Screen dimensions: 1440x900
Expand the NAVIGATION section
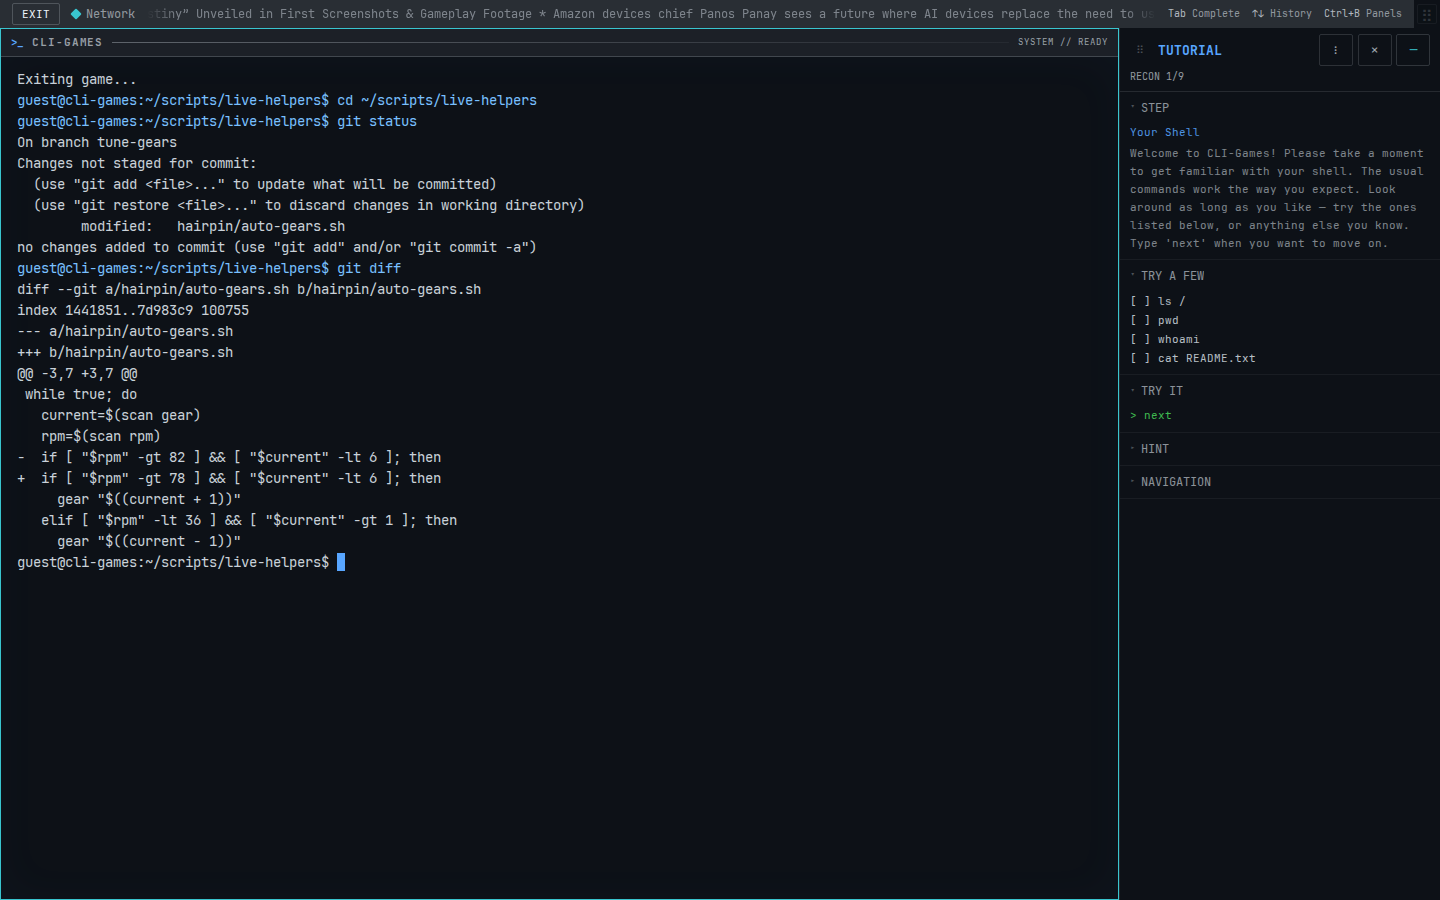coord(1171,482)
